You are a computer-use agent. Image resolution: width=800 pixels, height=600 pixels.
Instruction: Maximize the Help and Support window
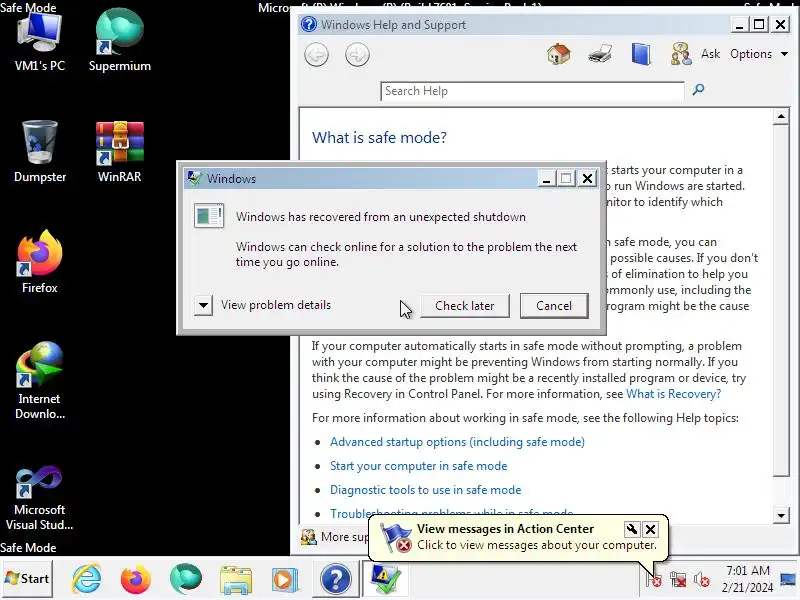[x=759, y=24]
